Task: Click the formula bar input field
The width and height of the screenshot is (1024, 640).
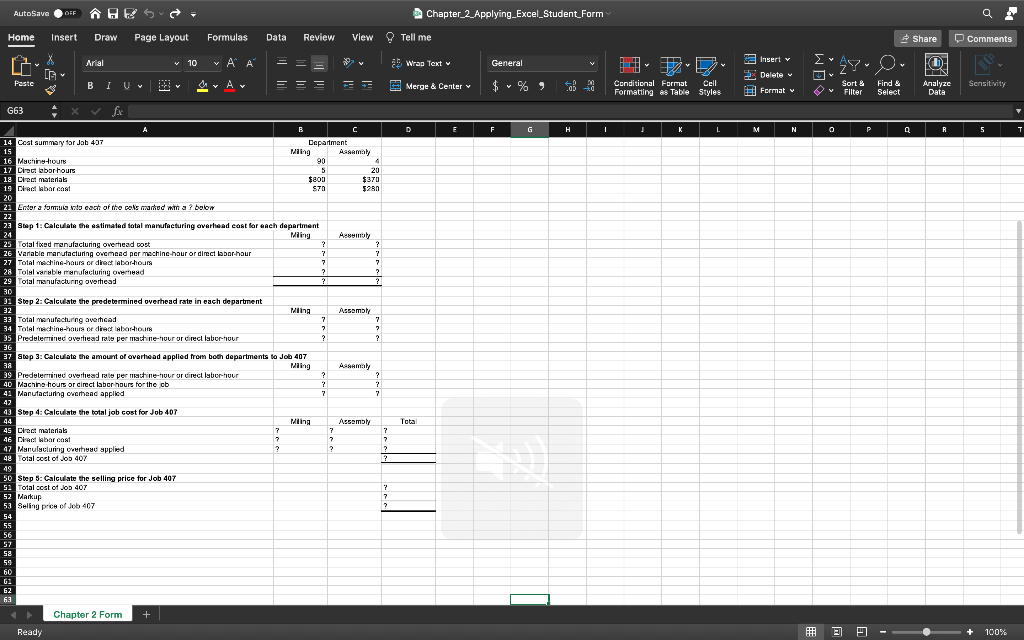Action: pyautogui.click(x=568, y=111)
